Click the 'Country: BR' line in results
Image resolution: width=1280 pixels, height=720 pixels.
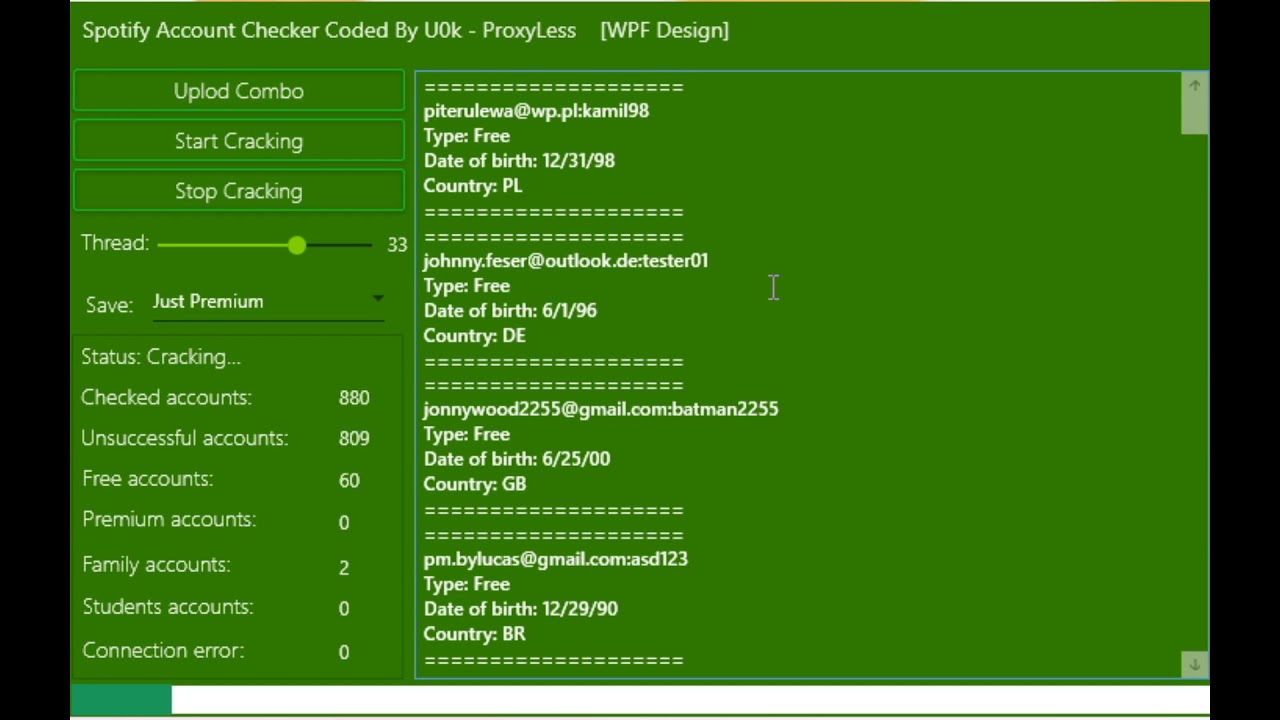click(474, 634)
